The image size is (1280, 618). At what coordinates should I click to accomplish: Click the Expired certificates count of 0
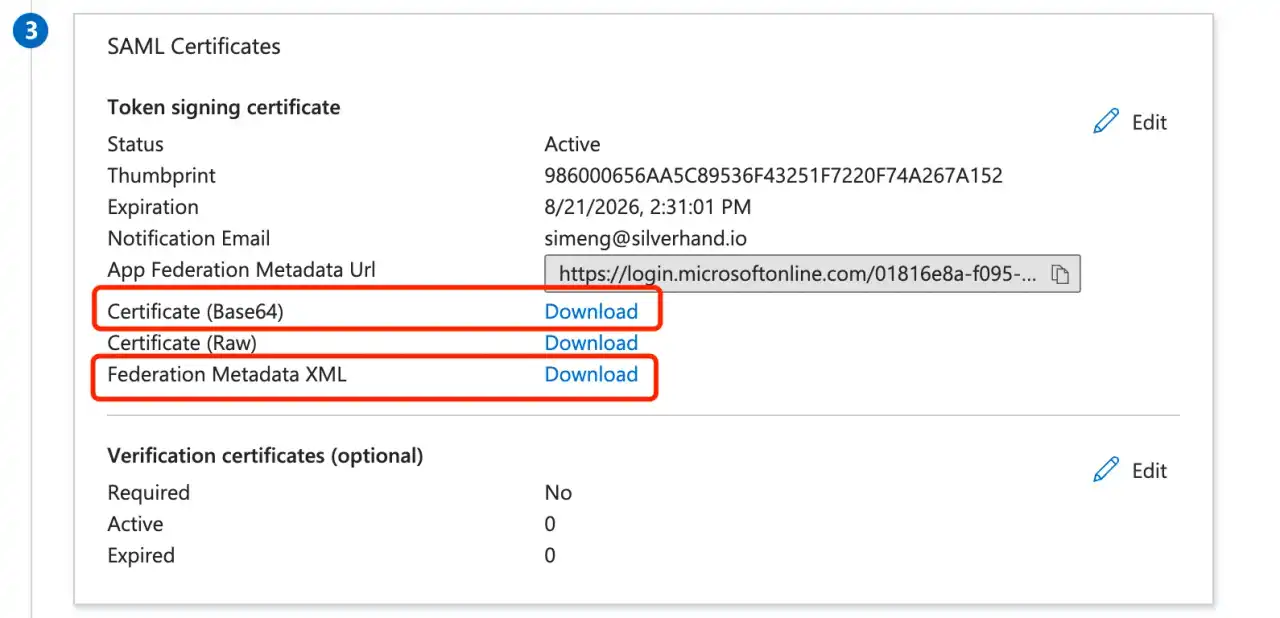click(x=549, y=555)
